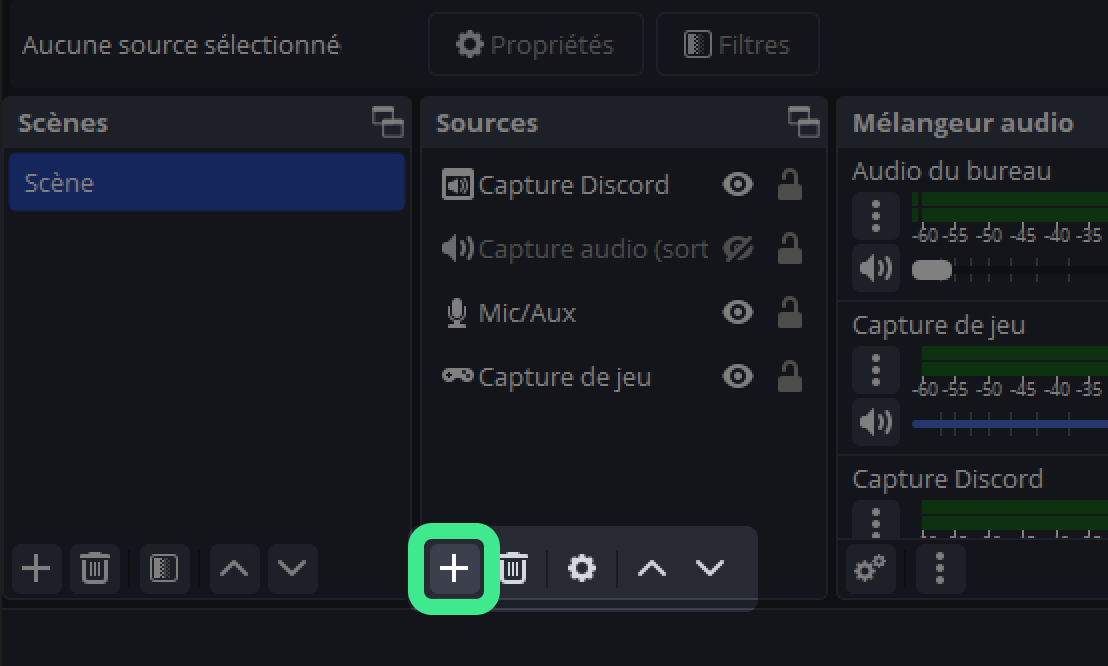The height and width of the screenshot is (666, 1108).
Task: Delete the scene using Scenes trash icon
Action: pos(95,568)
